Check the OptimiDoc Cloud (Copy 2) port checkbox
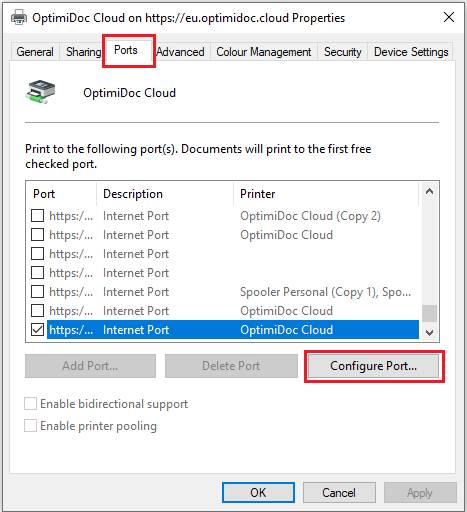Image resolution: width=467 pixels, height=512 pixels. [37, 216]
